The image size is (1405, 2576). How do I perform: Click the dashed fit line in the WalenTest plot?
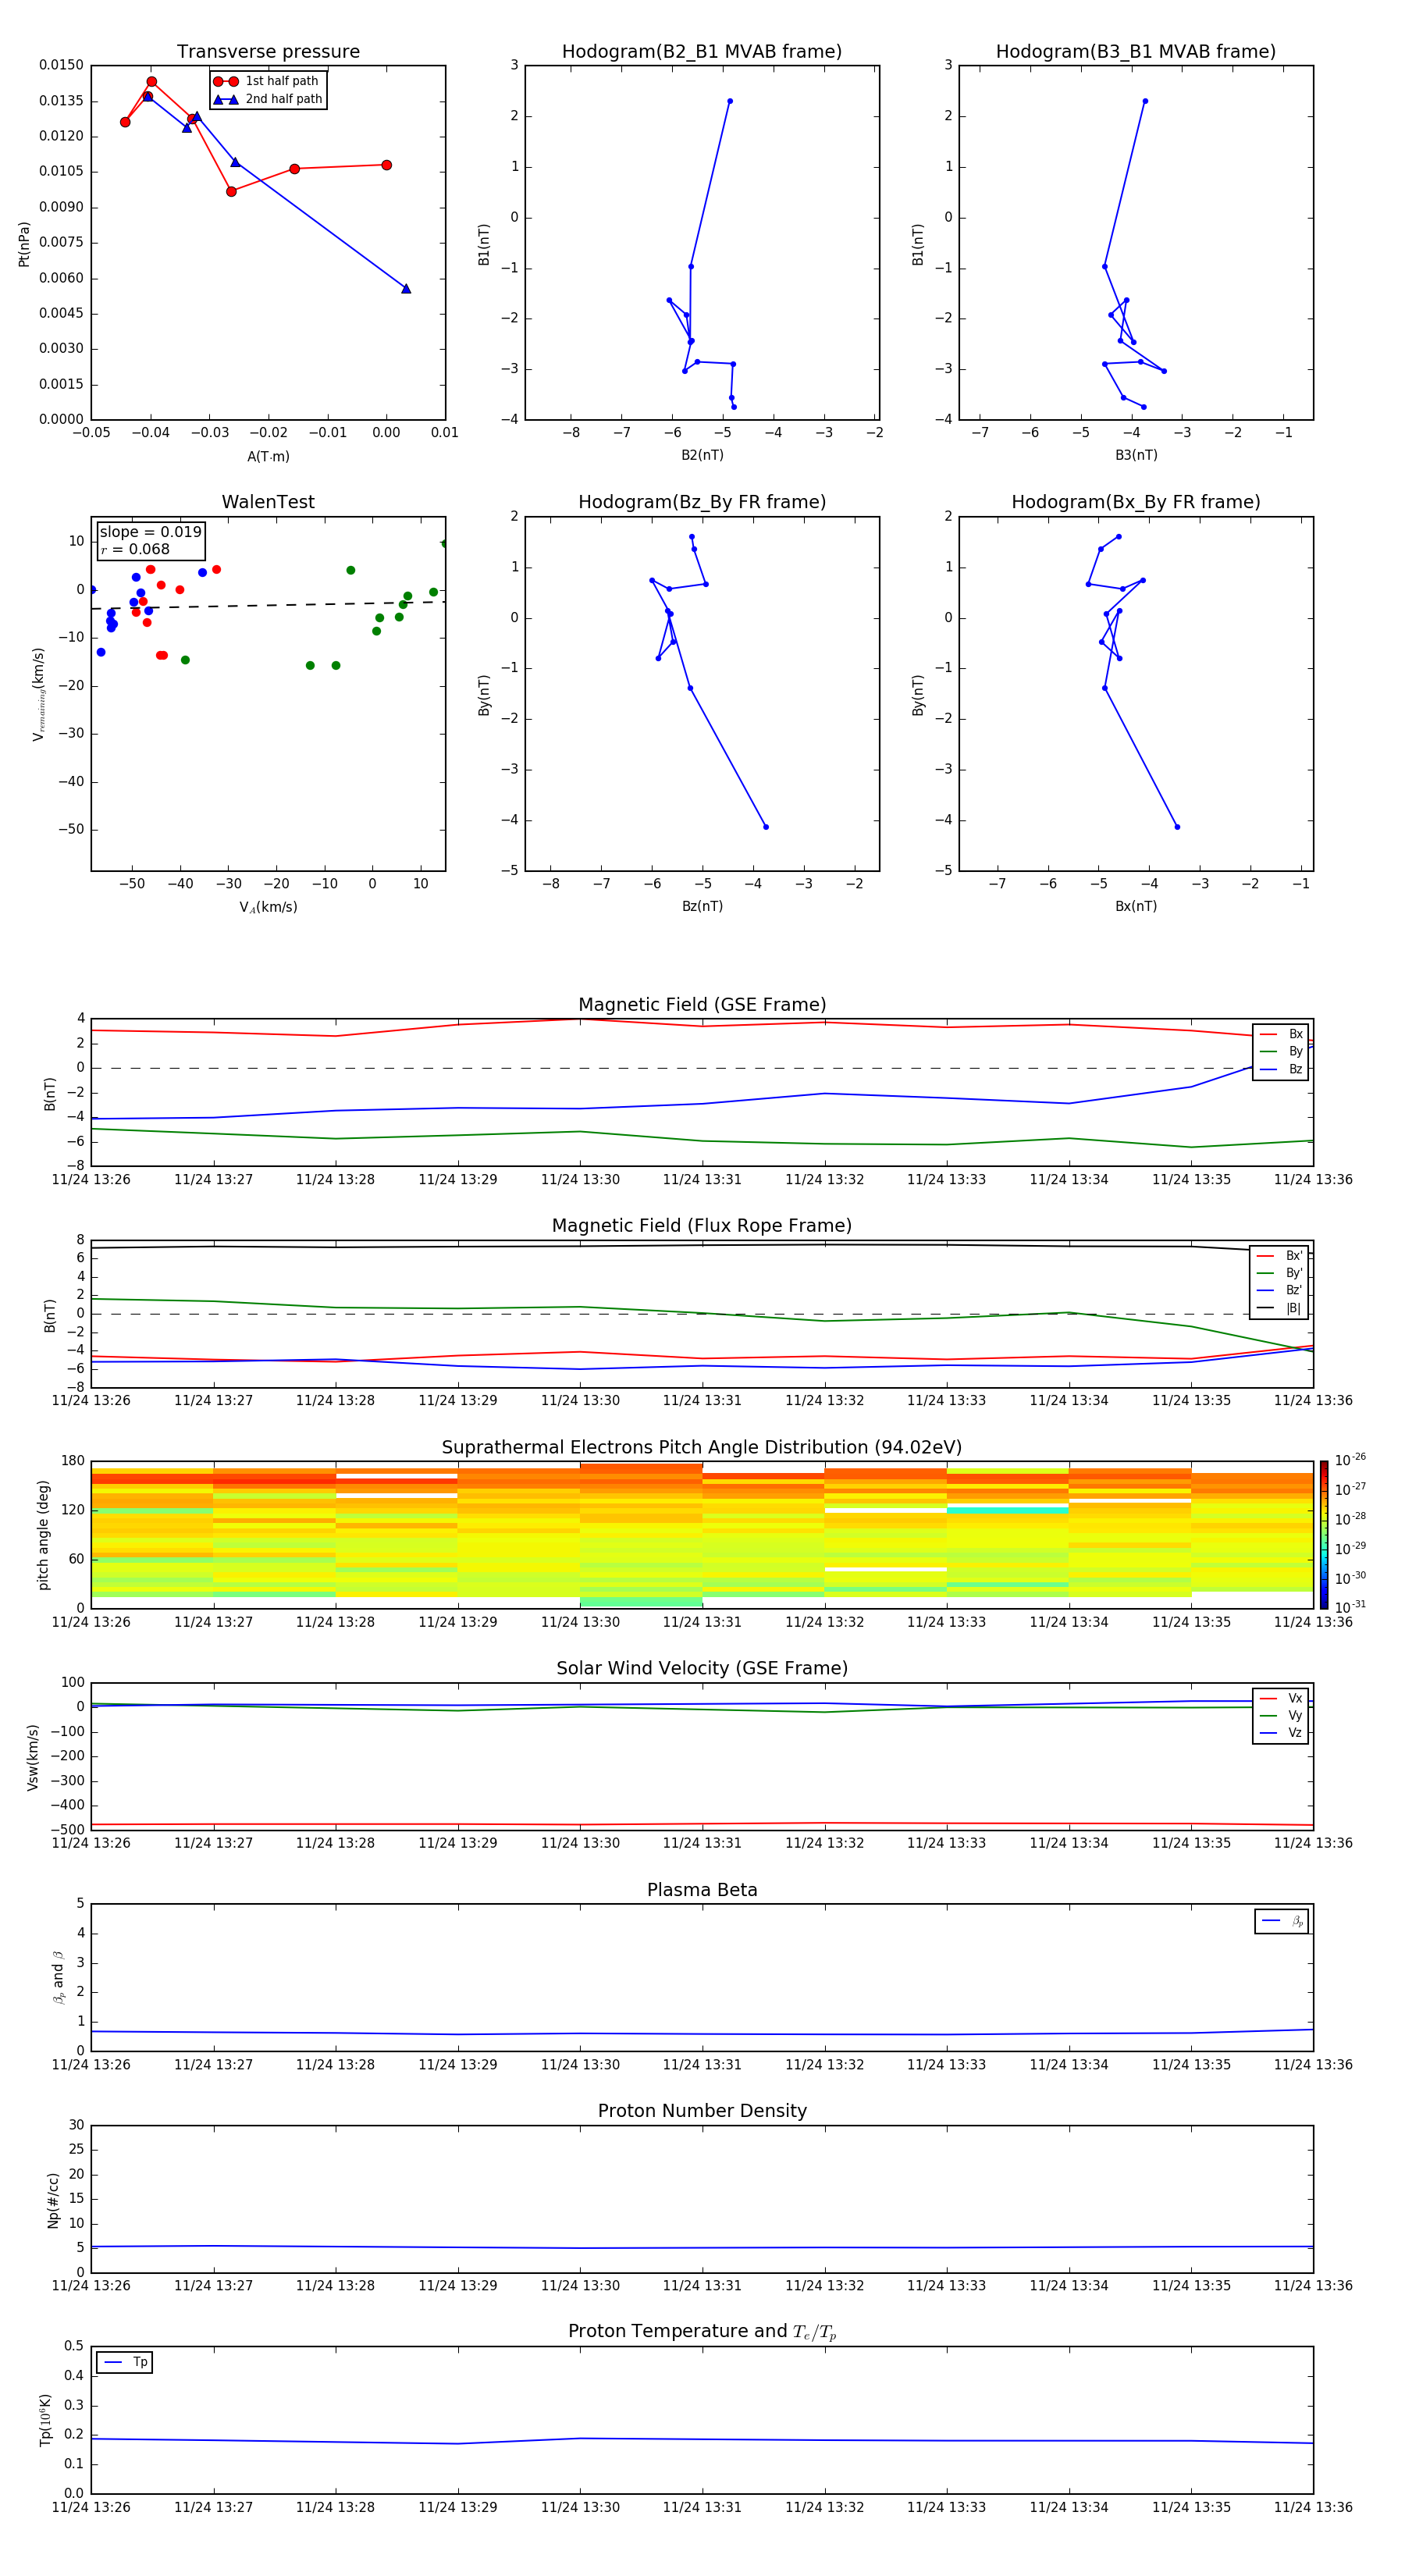[x=270, y=605]
